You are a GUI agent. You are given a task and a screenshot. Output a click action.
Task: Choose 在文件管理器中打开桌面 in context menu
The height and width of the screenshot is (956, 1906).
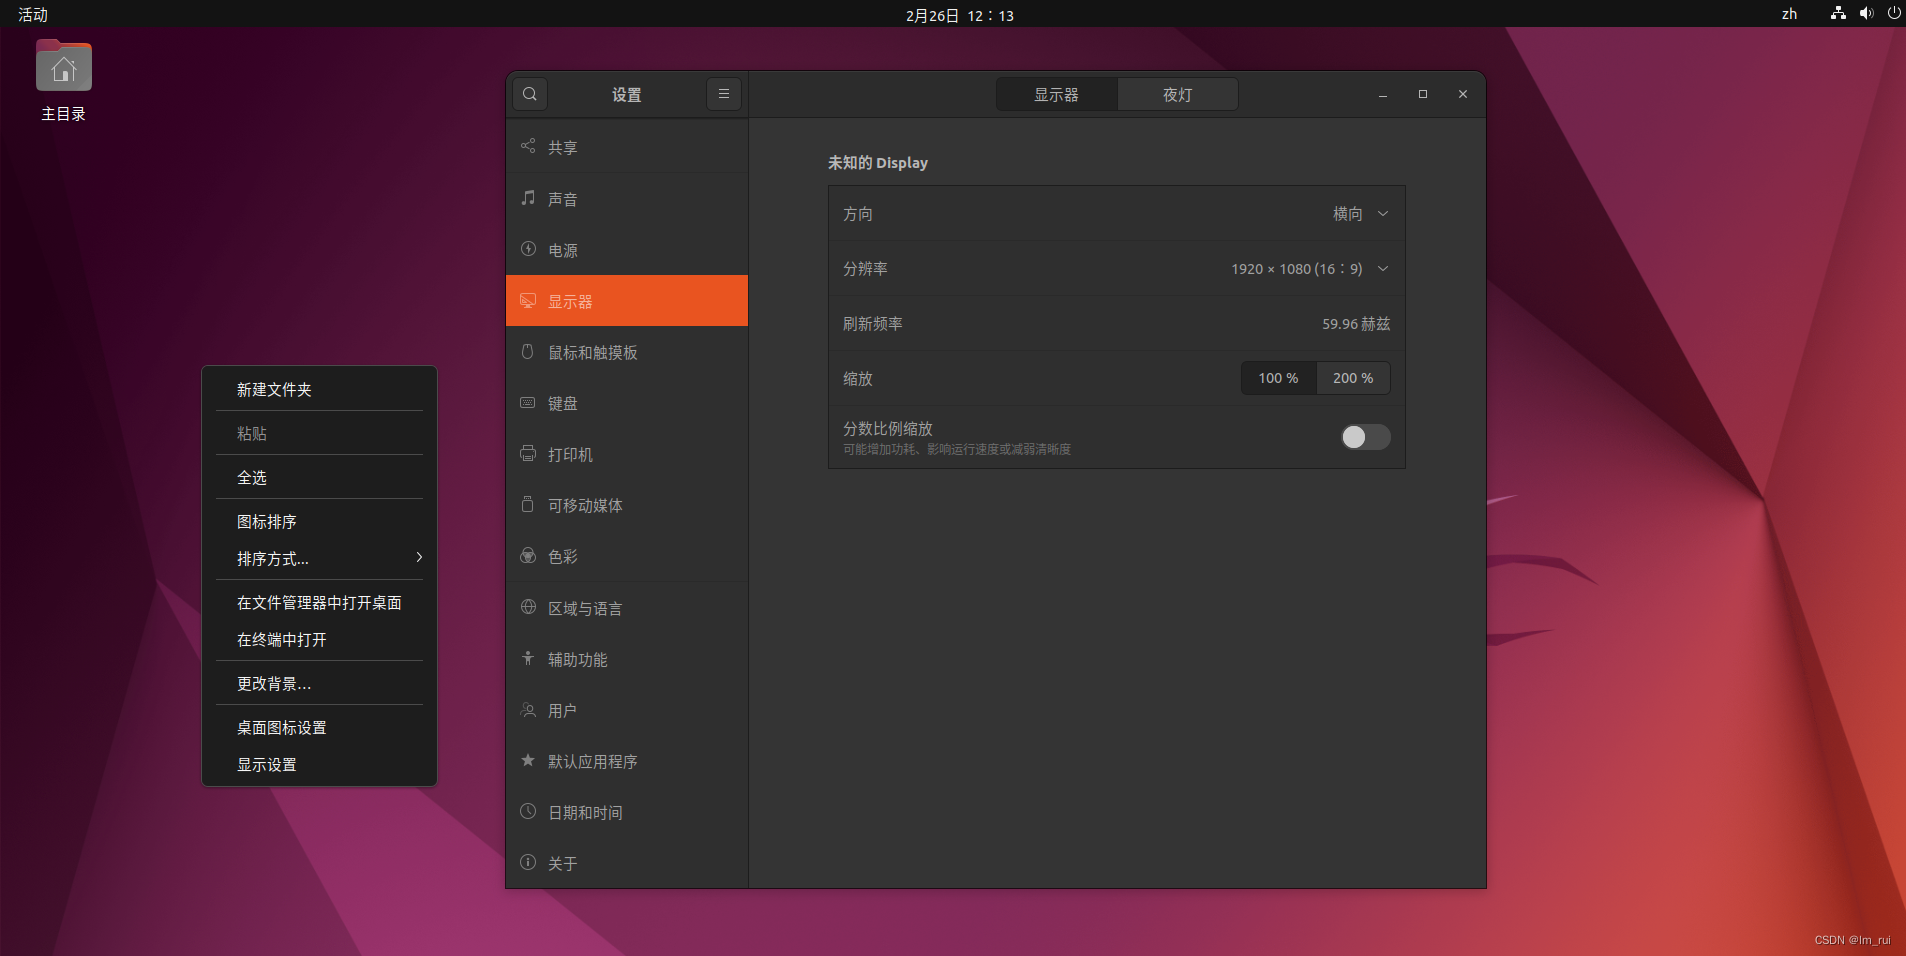tap(319, 602)
